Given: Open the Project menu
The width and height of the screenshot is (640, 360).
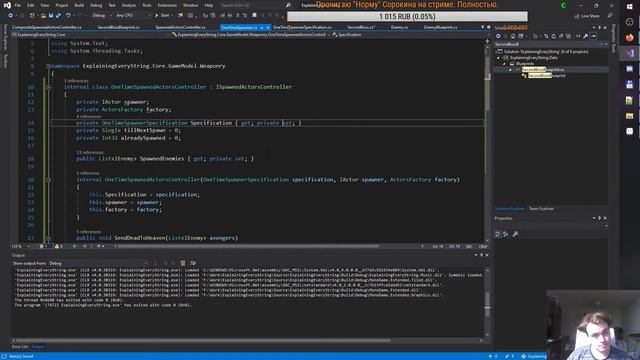Looking at the screenshot, I should [x=62, y=5].
